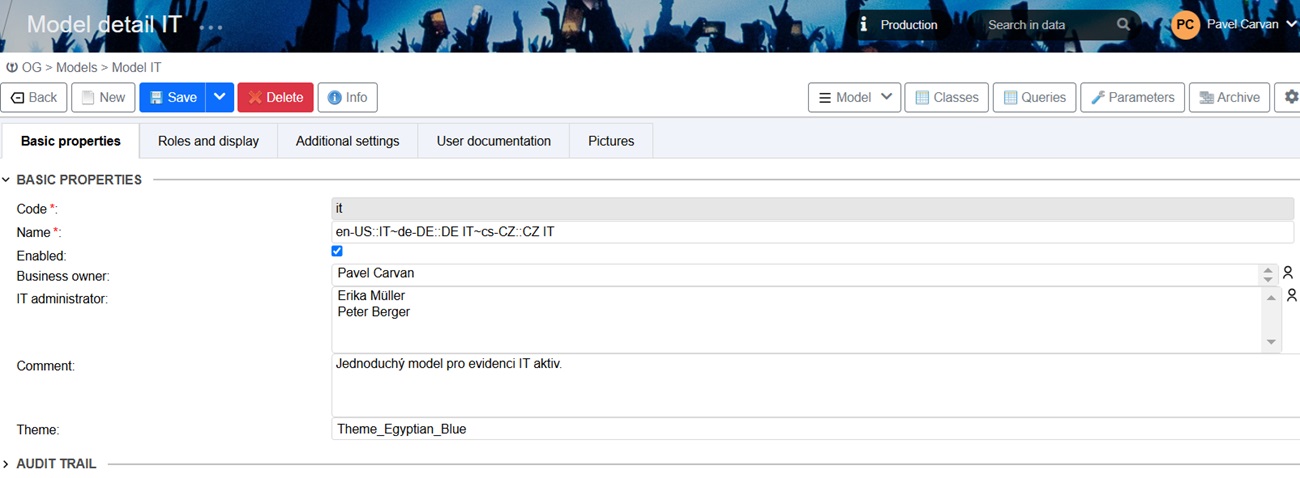Click the Business owner field
Screen dimensions: 1300x478
click(x=795, y=273)
